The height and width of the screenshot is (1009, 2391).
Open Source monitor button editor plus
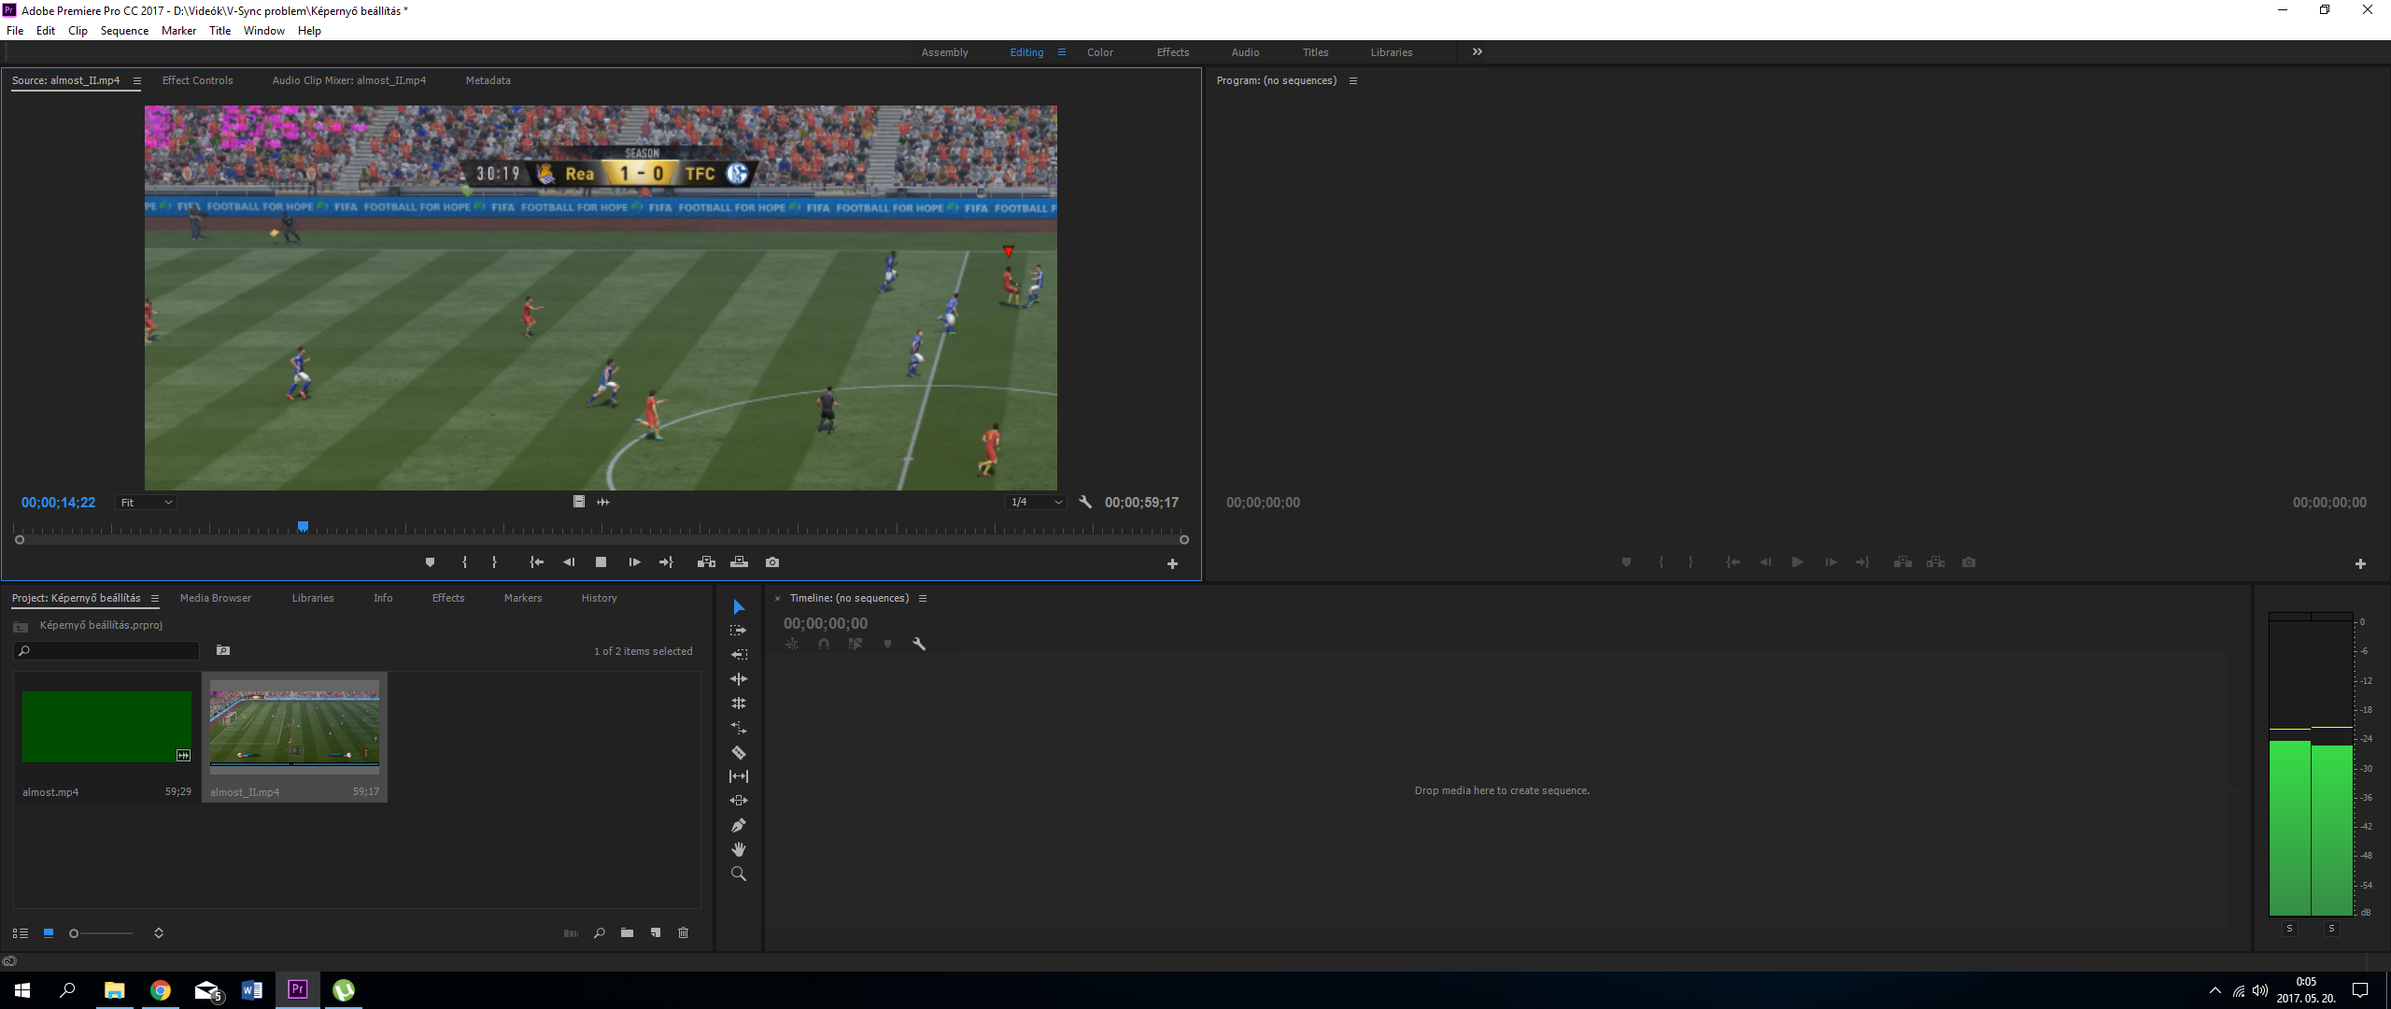point(1172,564)
